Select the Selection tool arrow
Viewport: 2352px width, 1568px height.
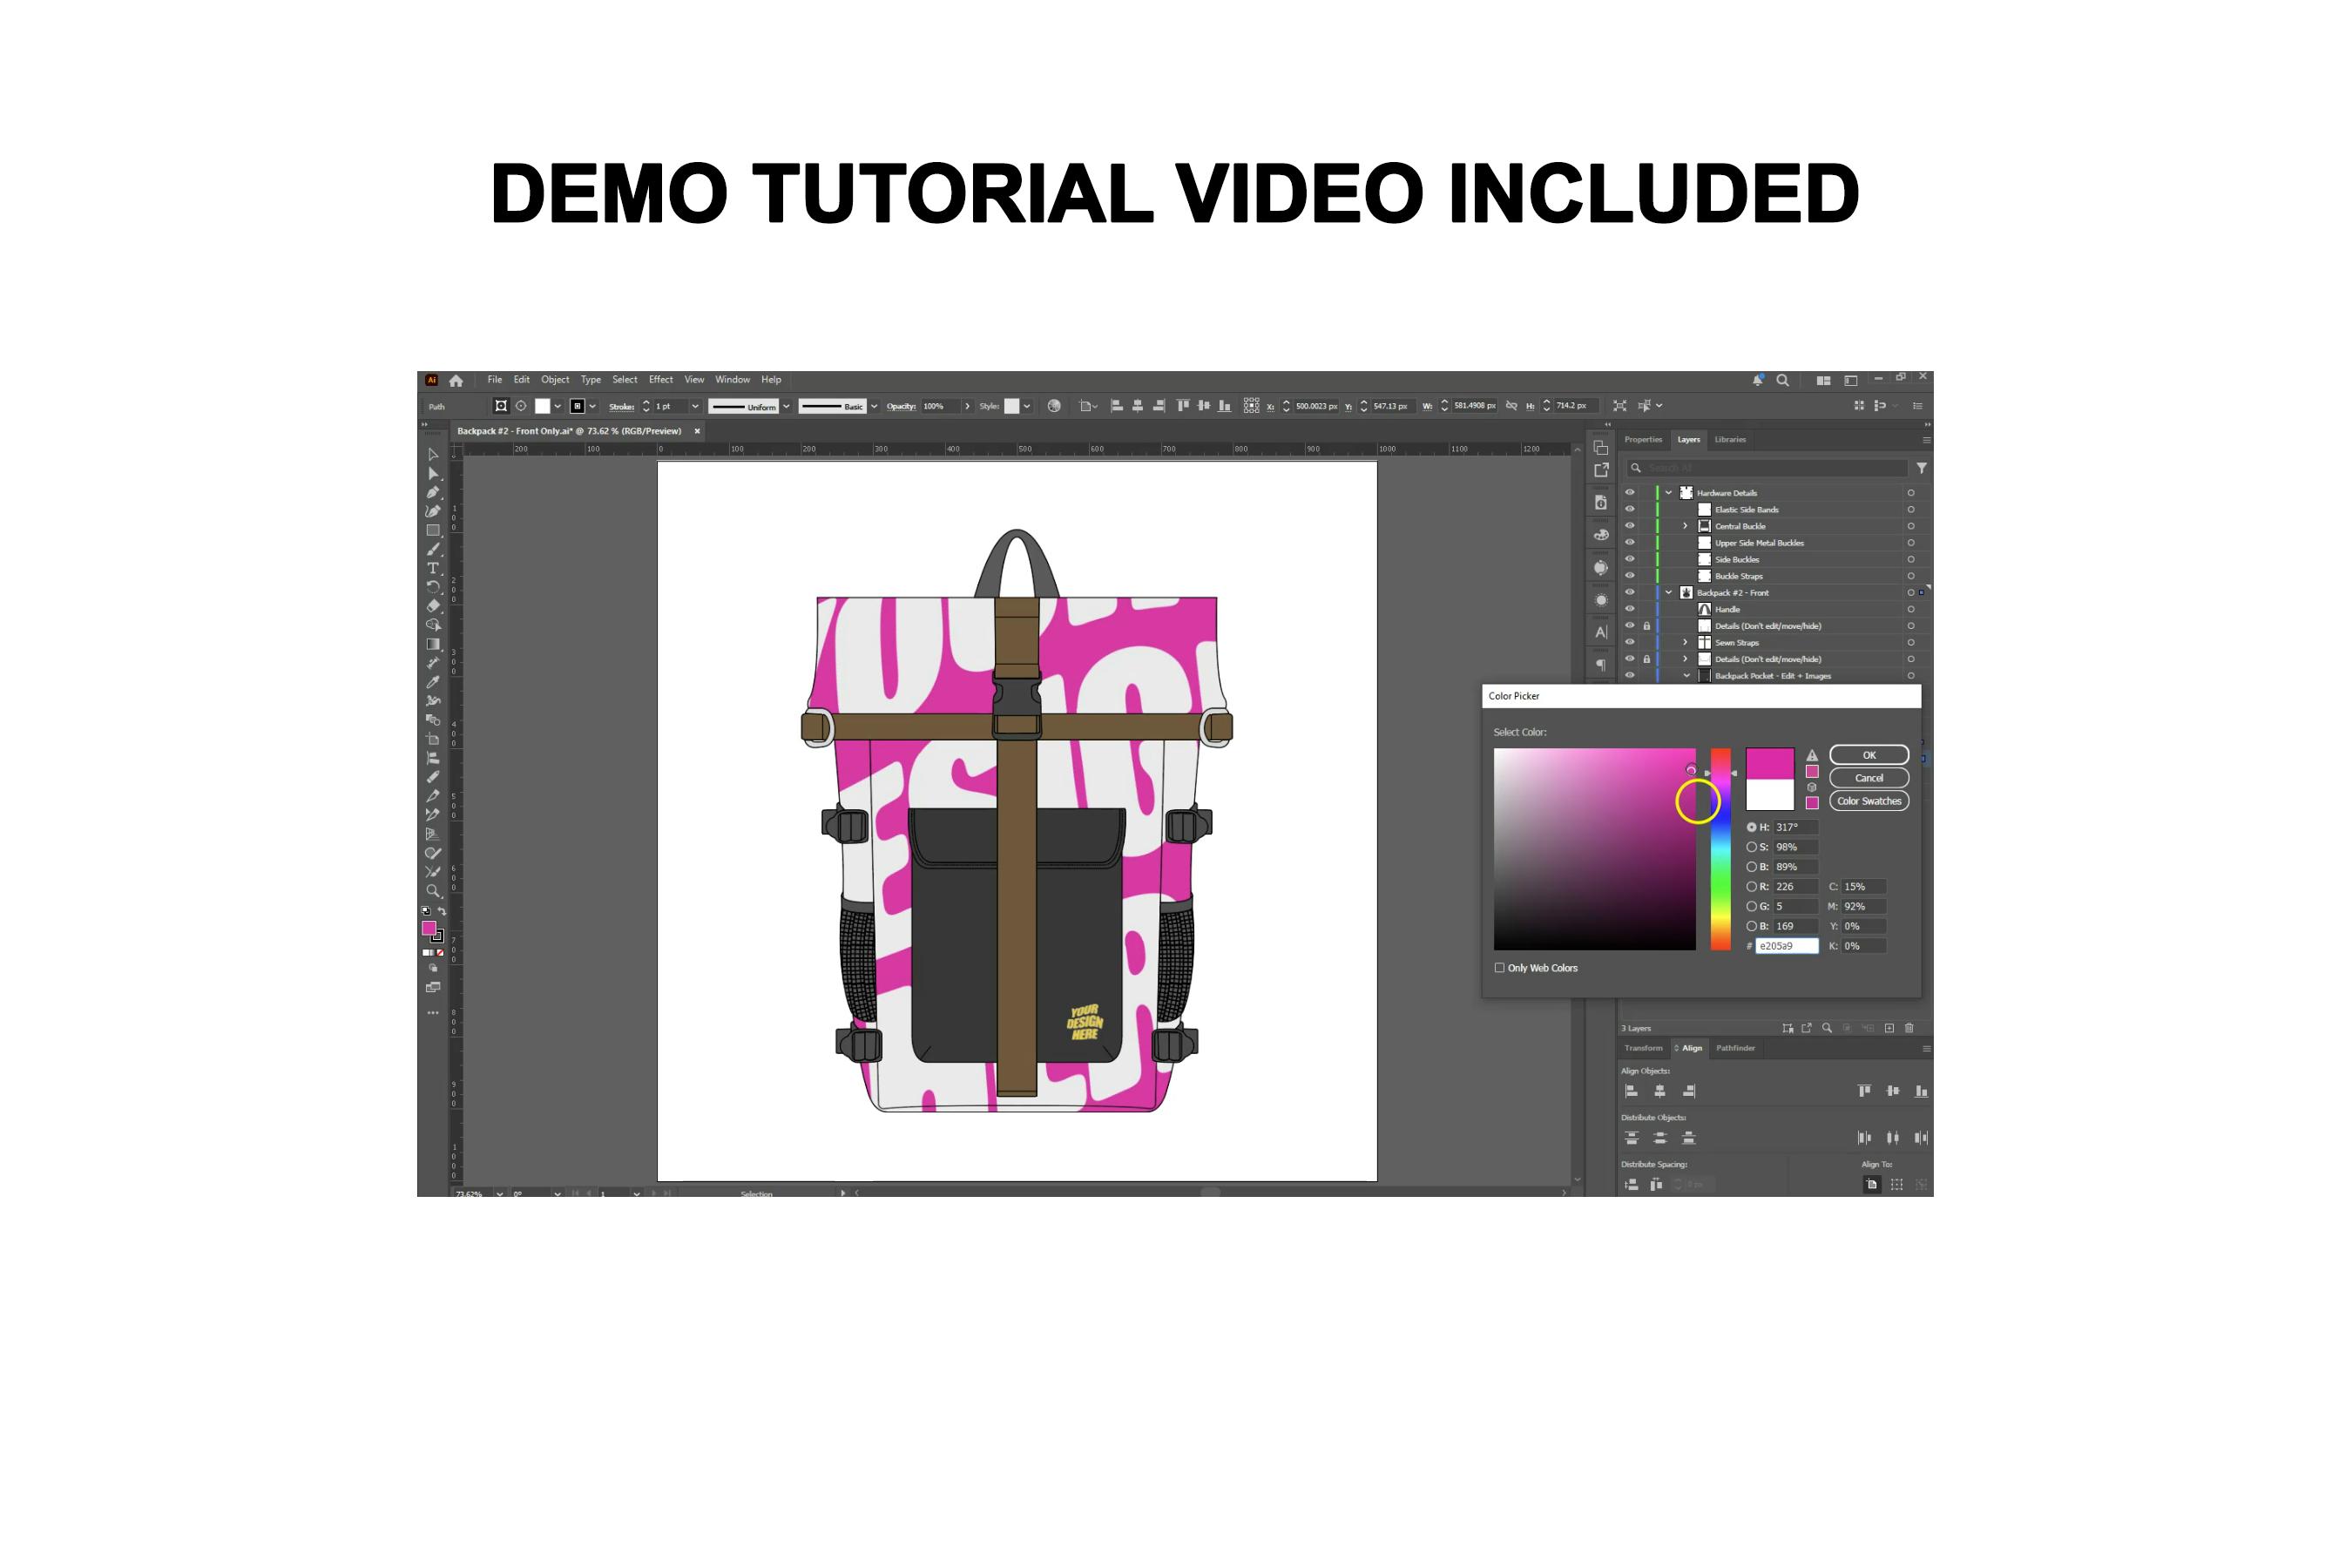(433, 455)
